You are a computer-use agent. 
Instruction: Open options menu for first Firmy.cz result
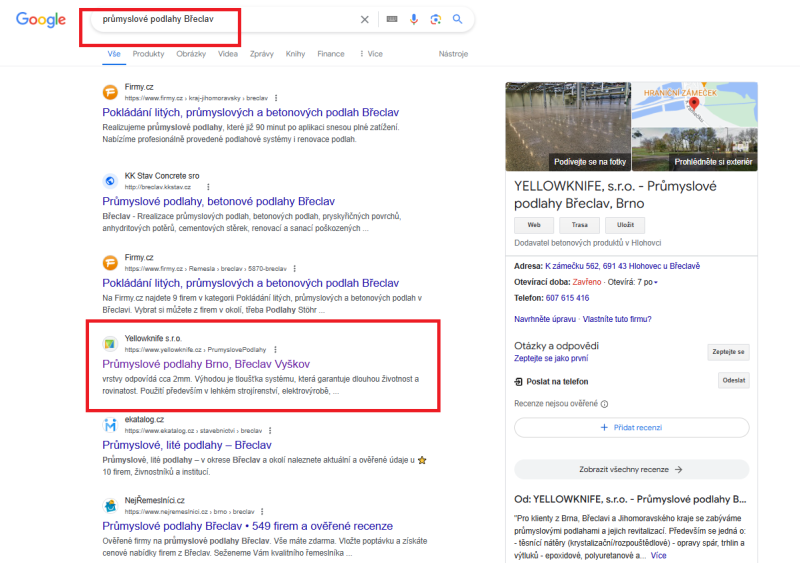(276, 98)
